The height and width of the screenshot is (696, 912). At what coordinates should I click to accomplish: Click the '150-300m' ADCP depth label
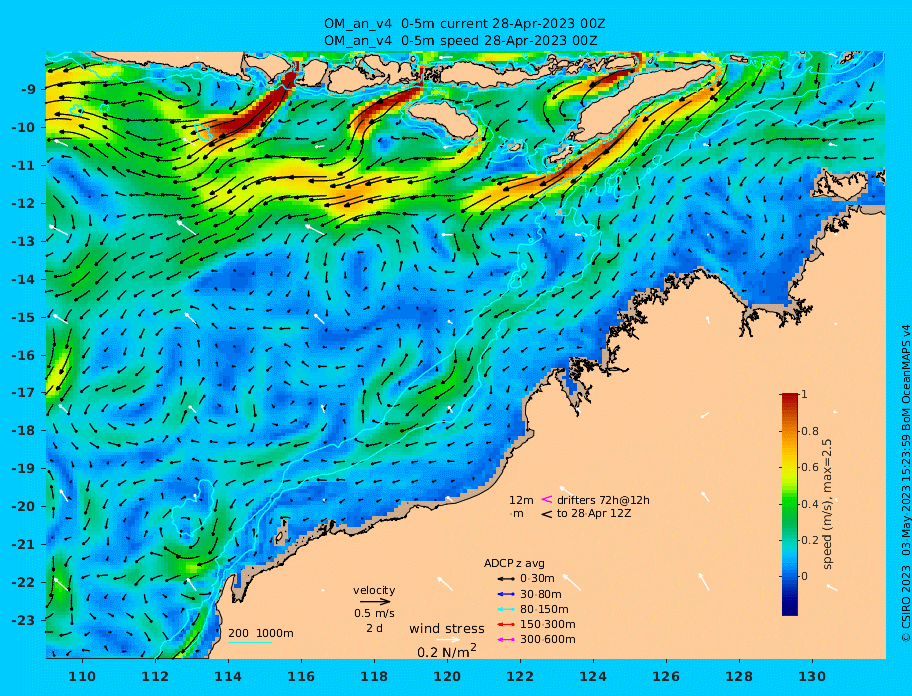coord(547,624)
